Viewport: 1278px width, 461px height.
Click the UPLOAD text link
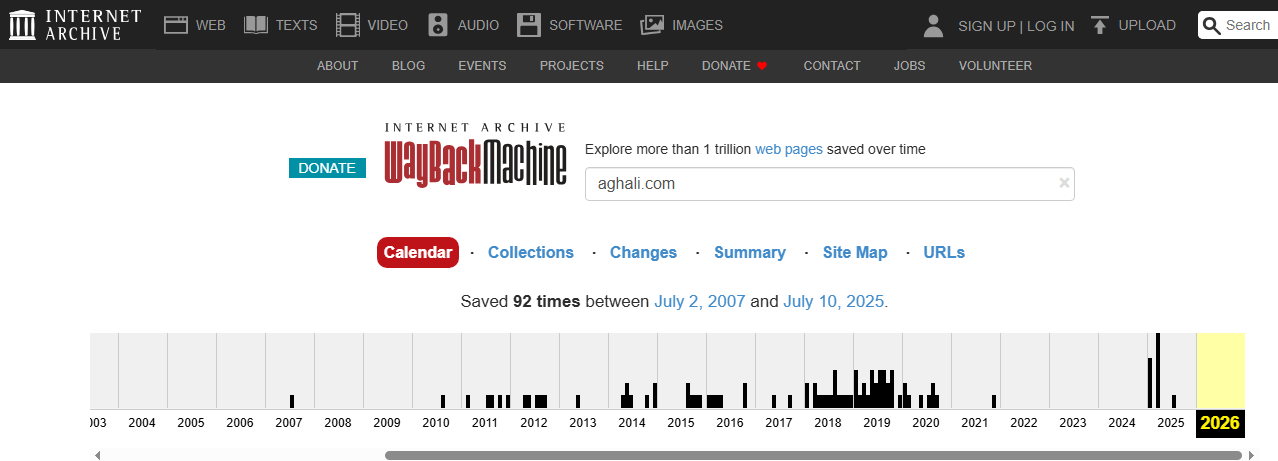1147,25
